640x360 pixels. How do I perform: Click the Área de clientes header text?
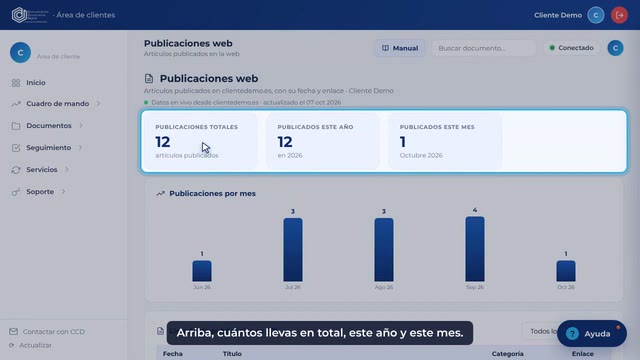(86, 15)
